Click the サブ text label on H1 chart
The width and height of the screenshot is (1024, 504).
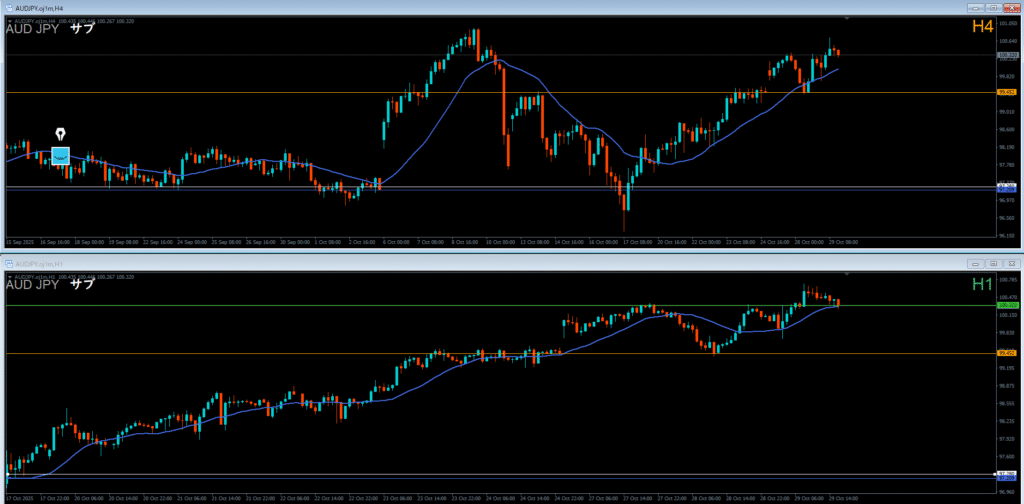click(82, 285)
